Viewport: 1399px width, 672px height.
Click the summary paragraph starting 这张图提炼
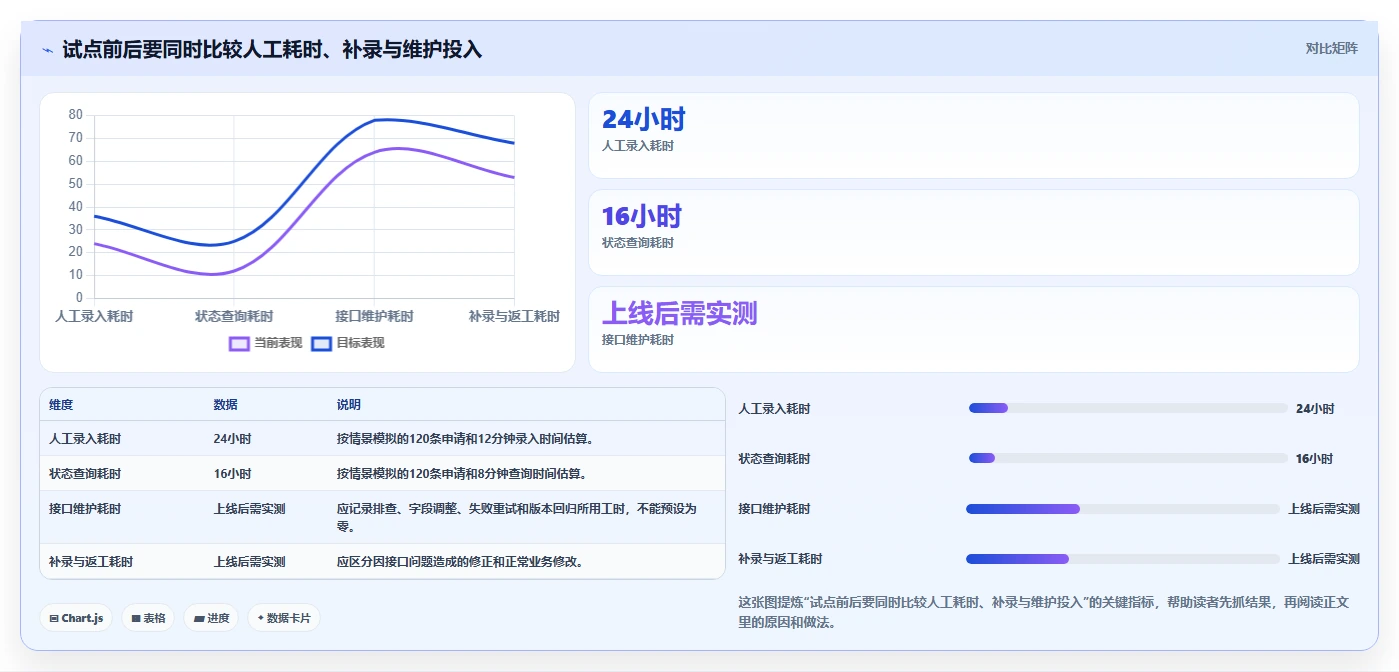(x=1044, y=612)
